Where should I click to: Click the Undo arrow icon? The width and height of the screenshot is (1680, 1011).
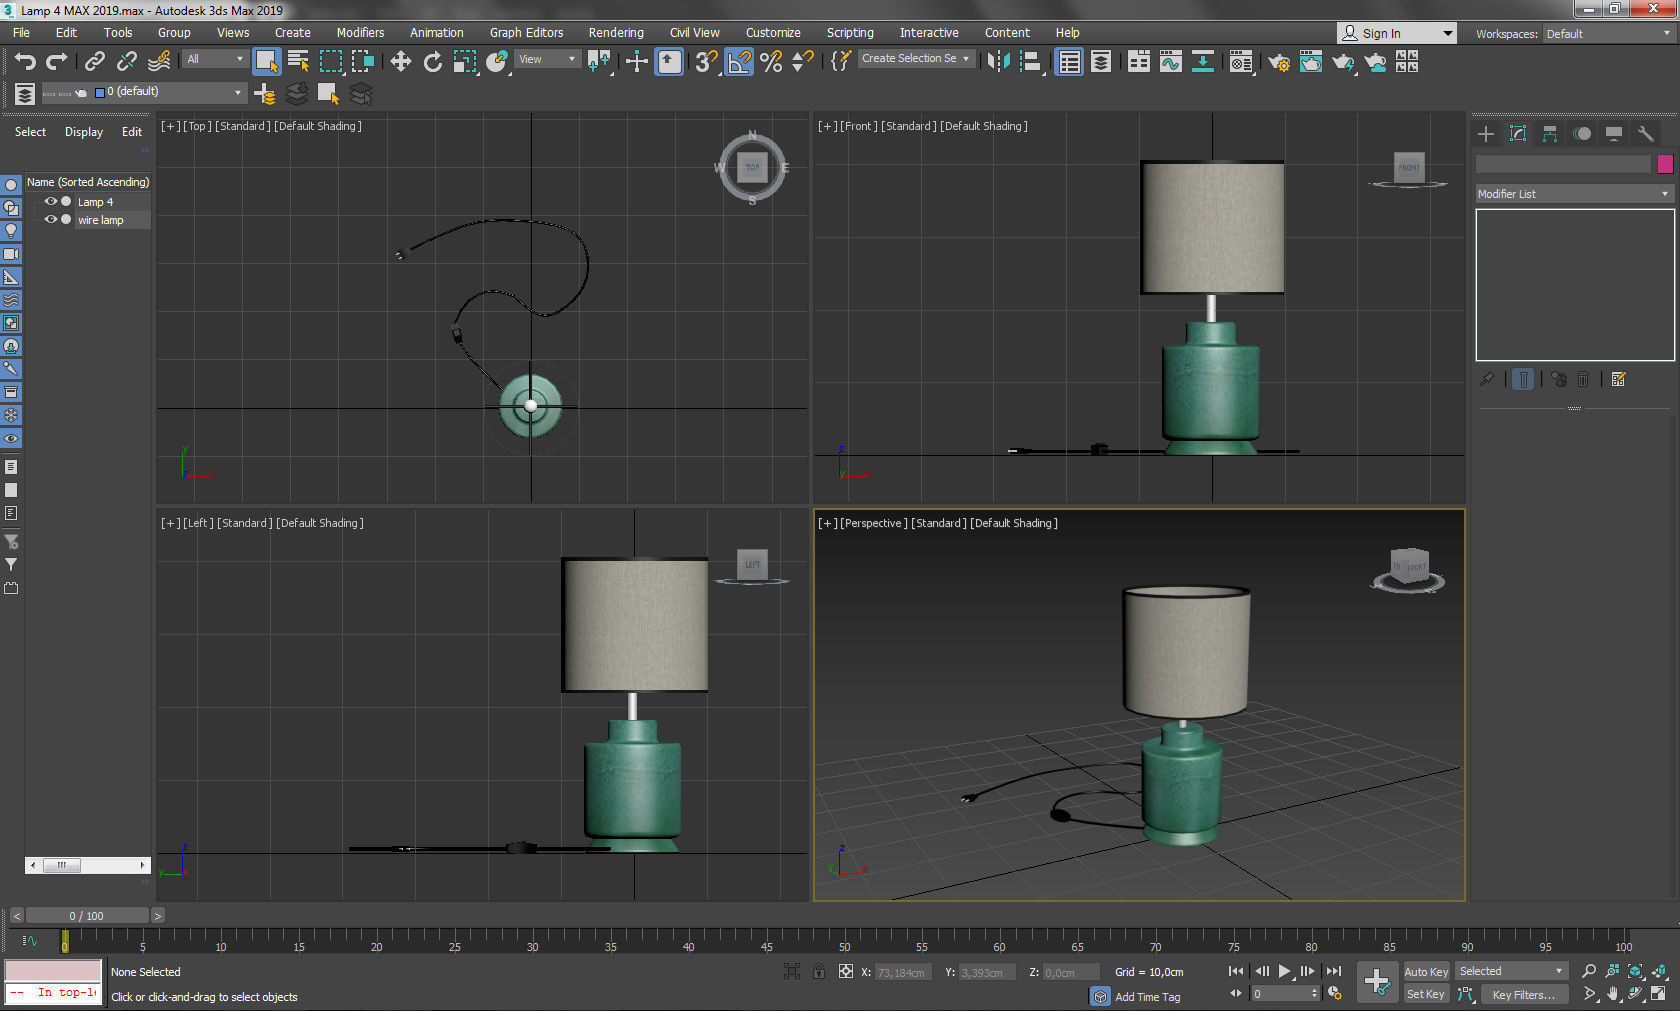click(x=25, y=62)
